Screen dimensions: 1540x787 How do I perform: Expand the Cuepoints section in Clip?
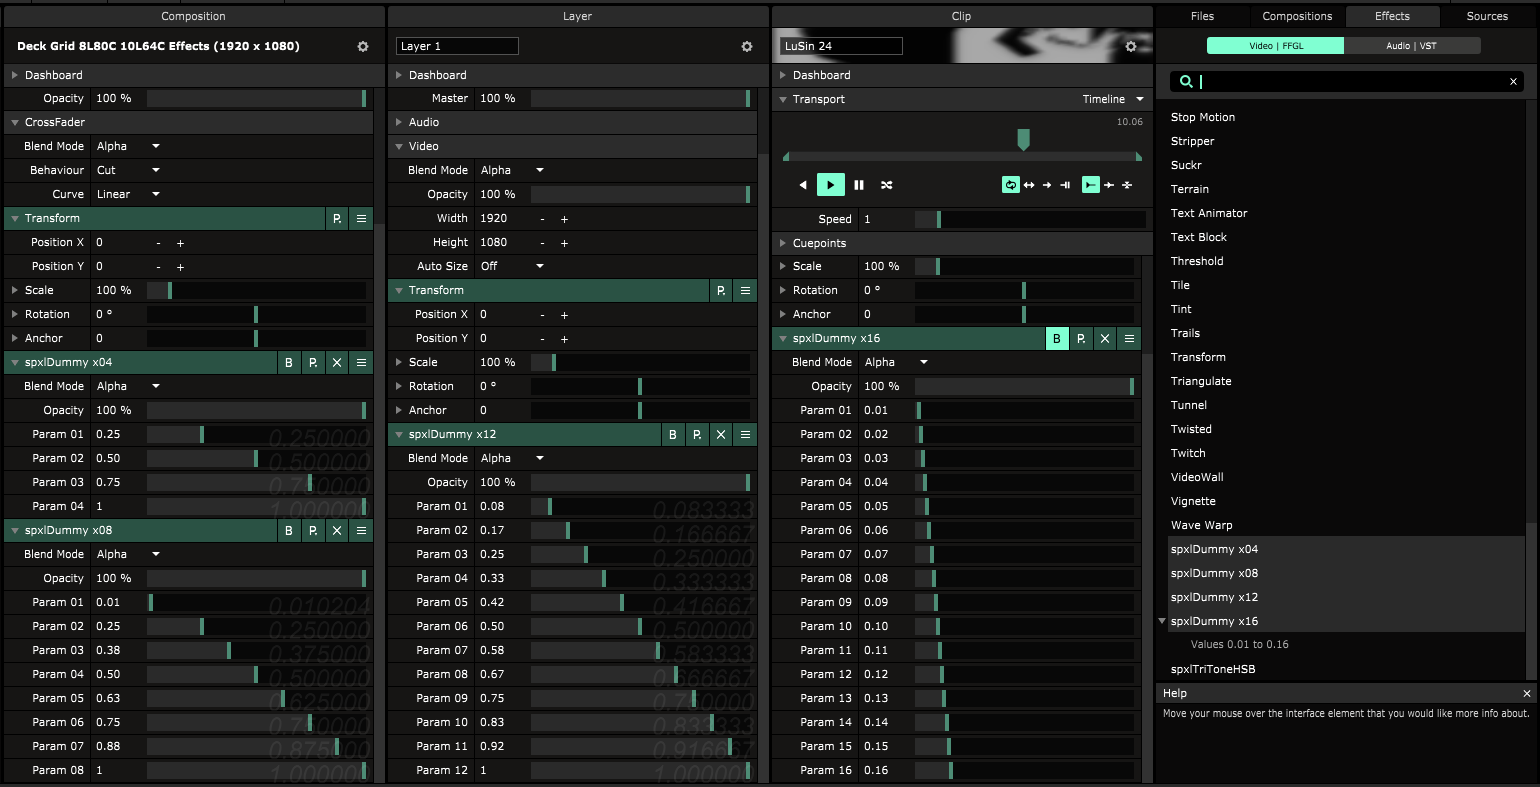pyautogui.click(x=783, y=243)
